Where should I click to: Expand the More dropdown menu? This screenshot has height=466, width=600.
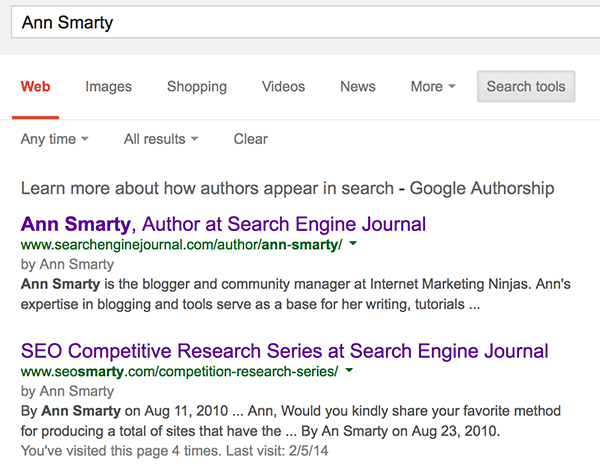432,87
